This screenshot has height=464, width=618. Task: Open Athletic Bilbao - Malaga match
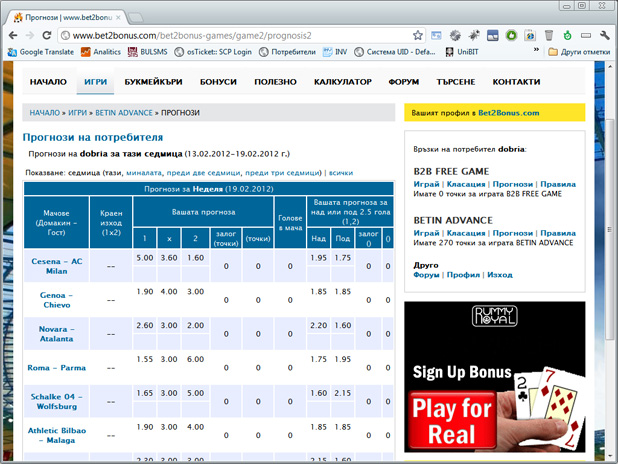coord(56,435)
